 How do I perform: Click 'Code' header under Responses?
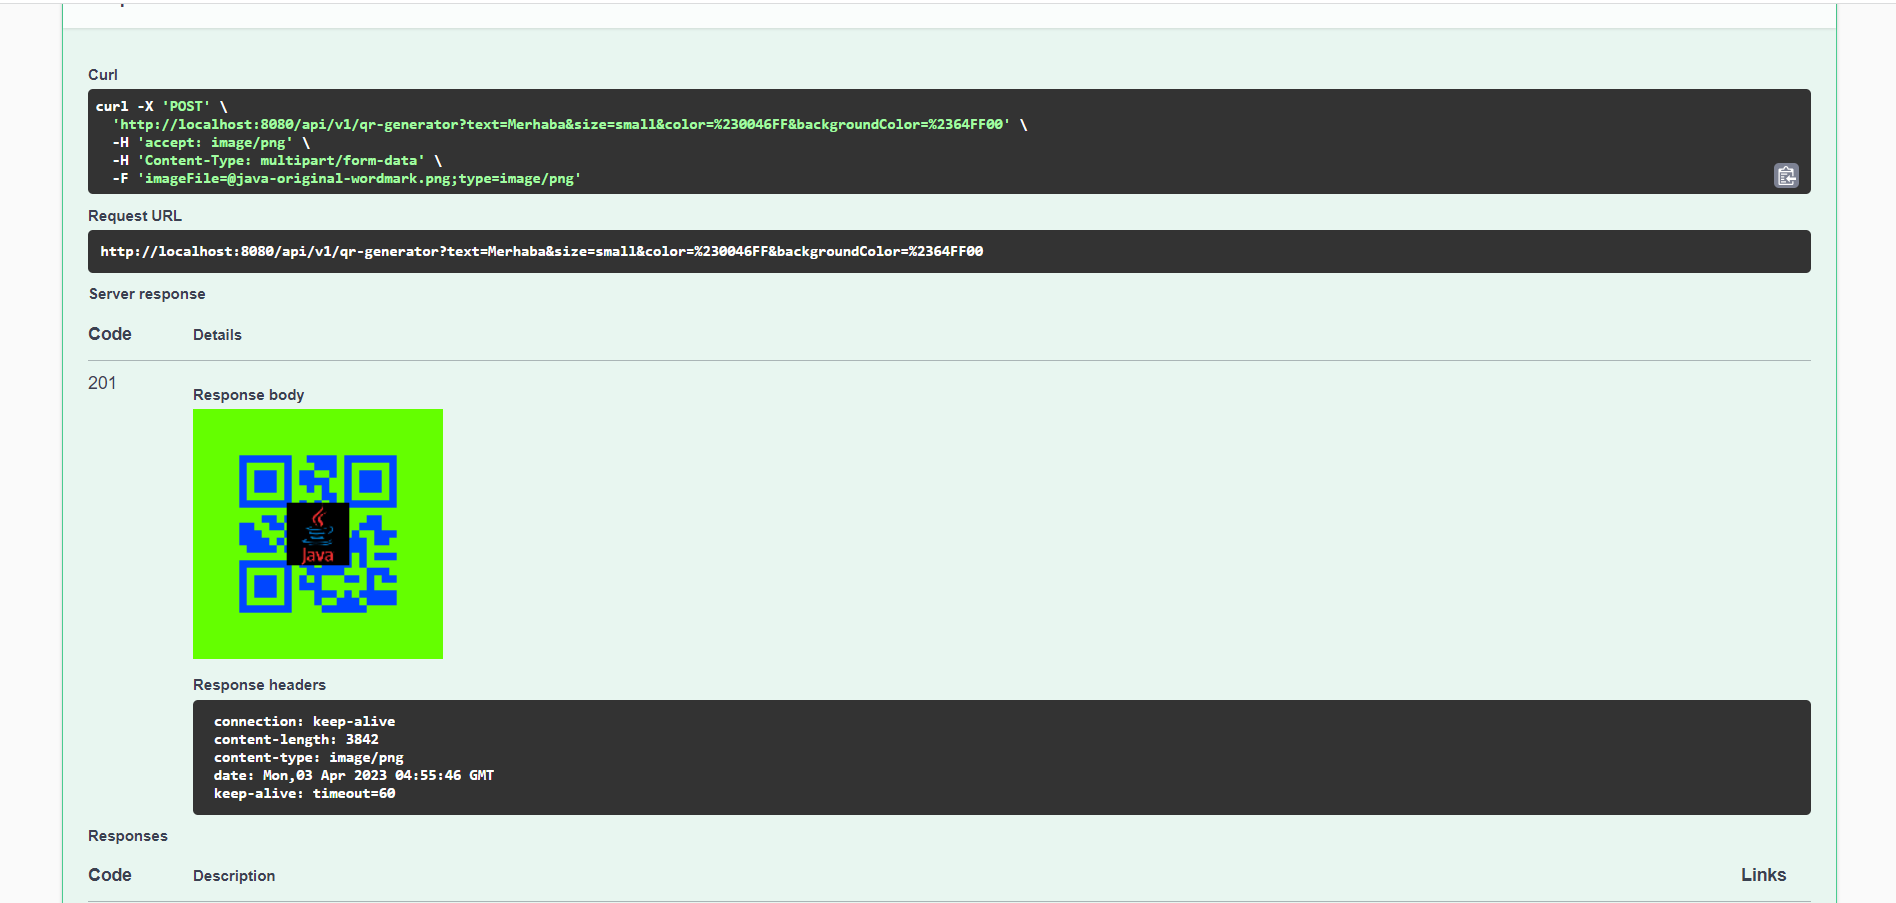pos(110,875)
